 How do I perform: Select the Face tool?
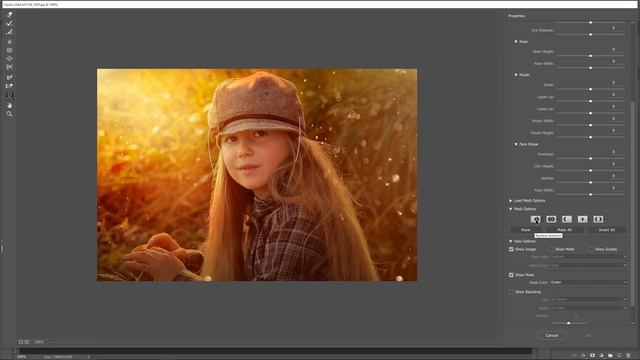pos(9,96)
